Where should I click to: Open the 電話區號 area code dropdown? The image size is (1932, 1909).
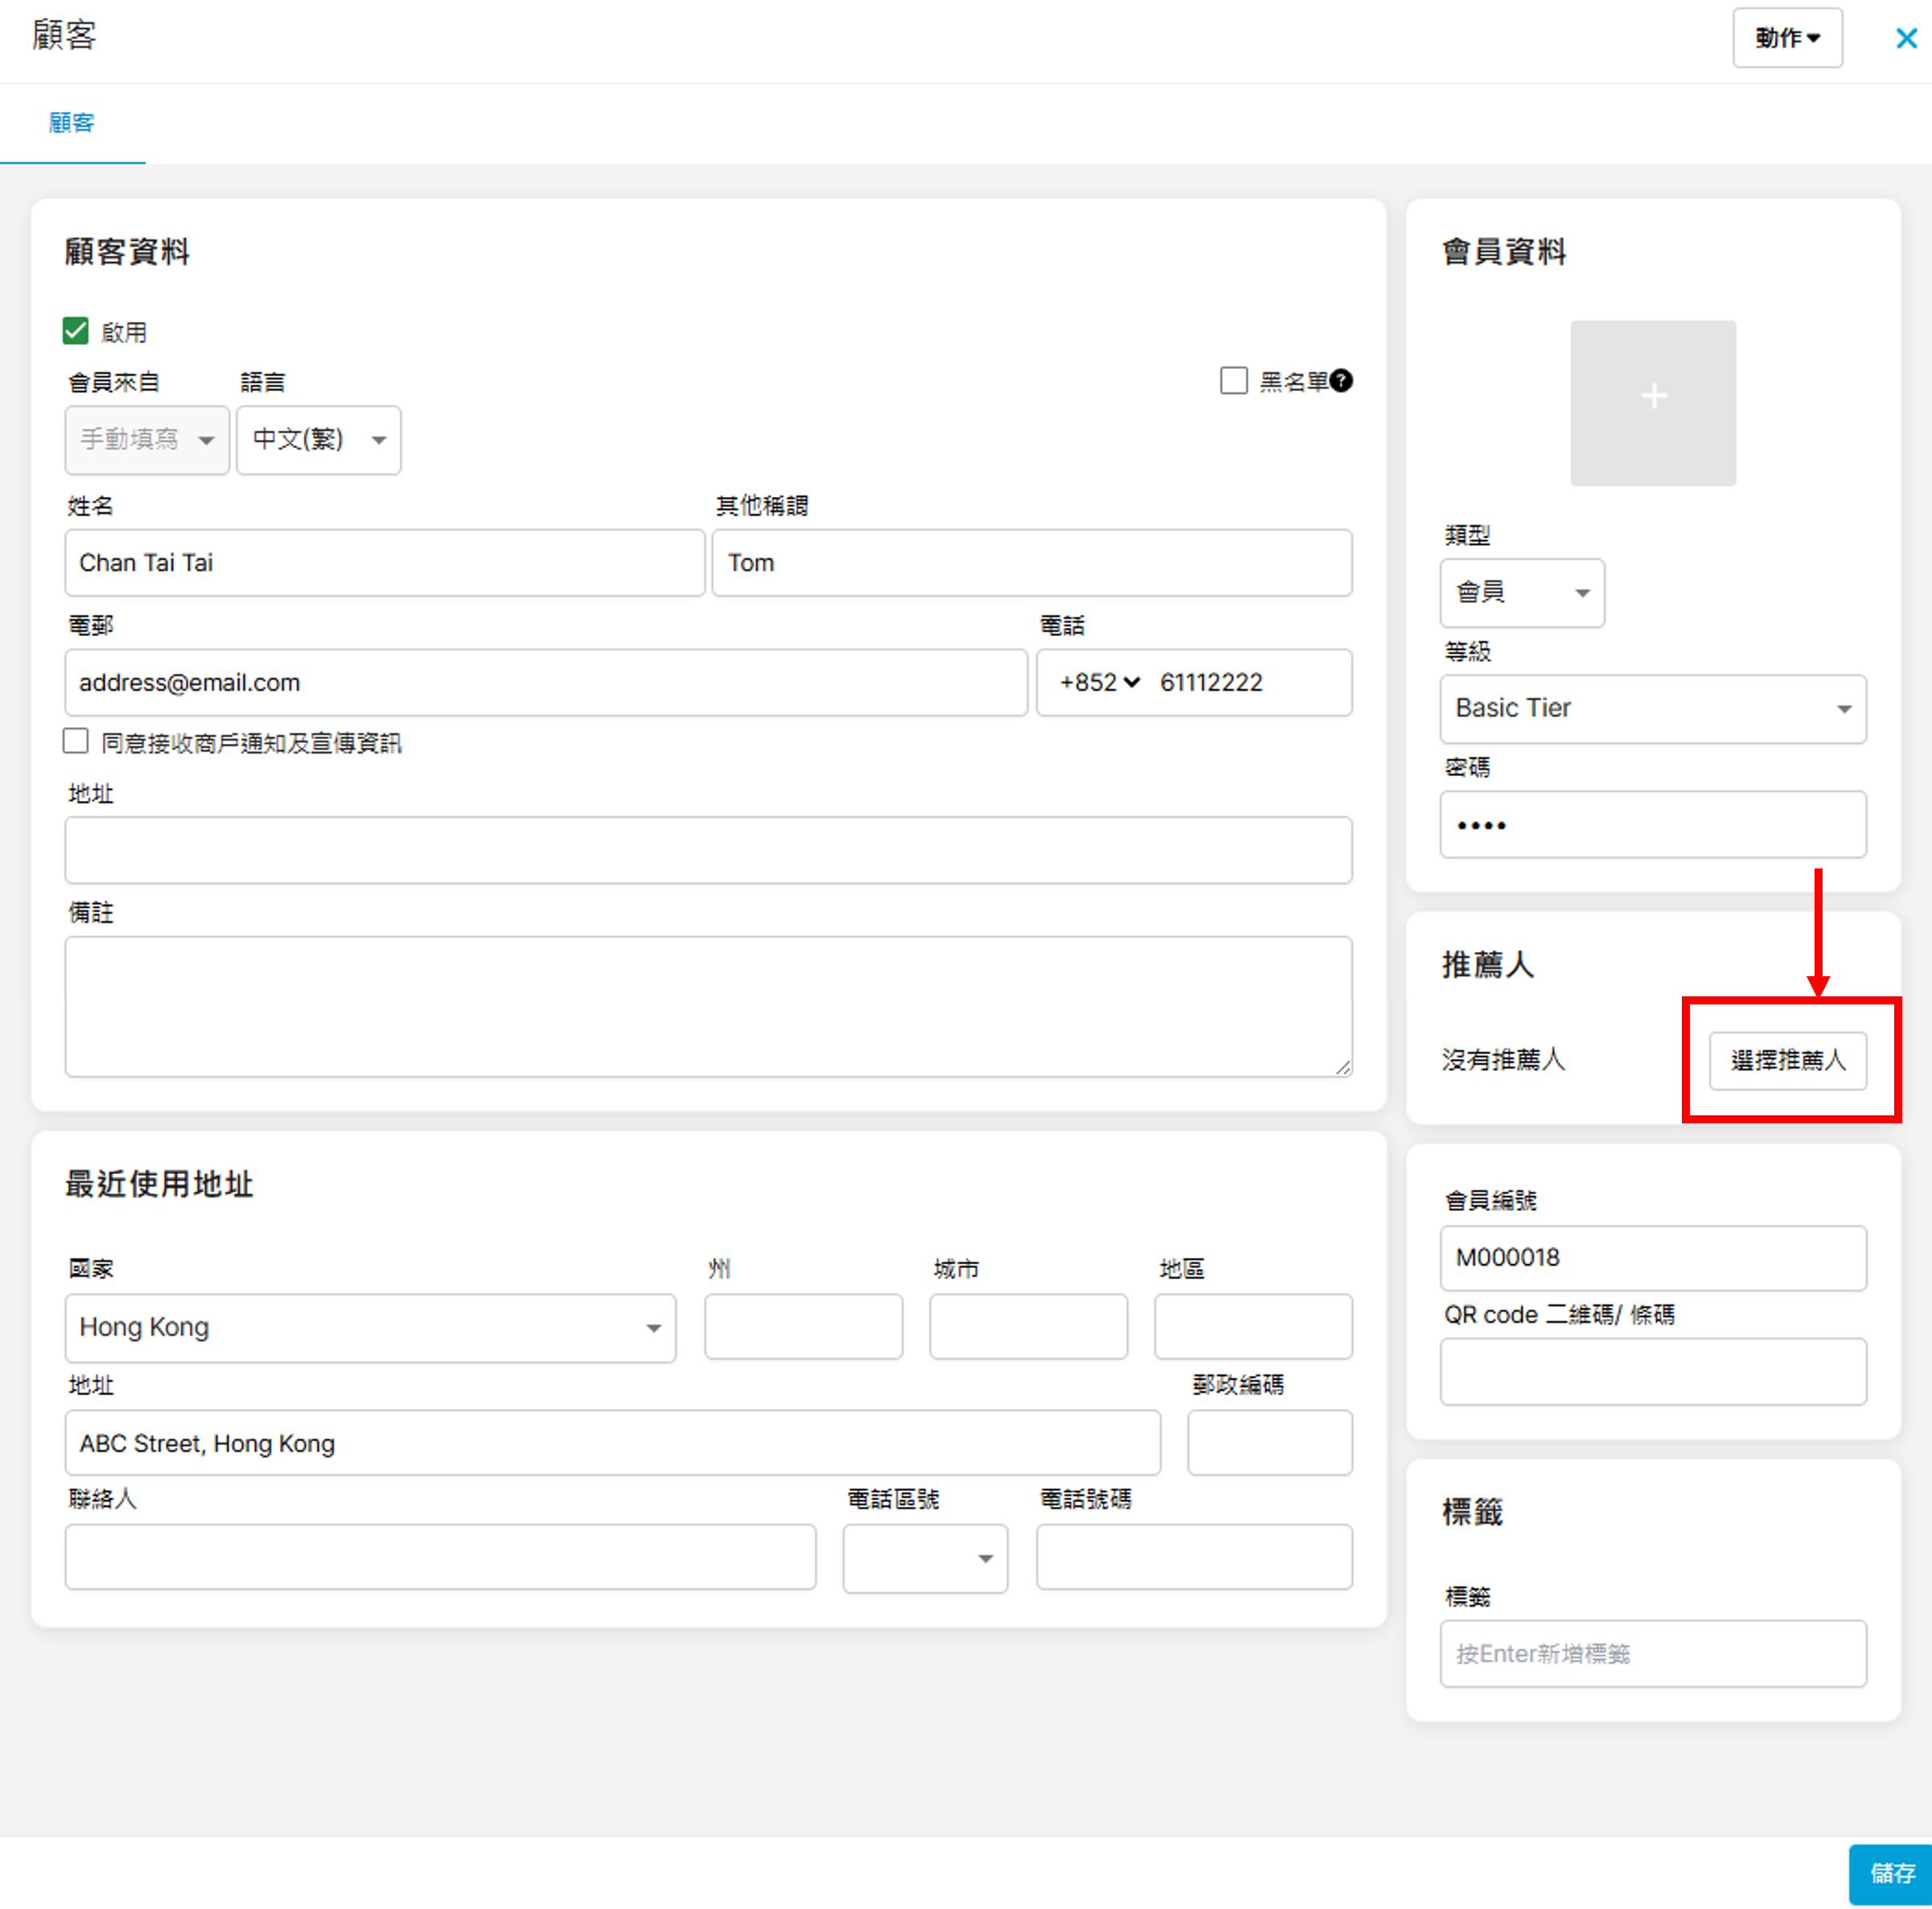point(924,1558)
